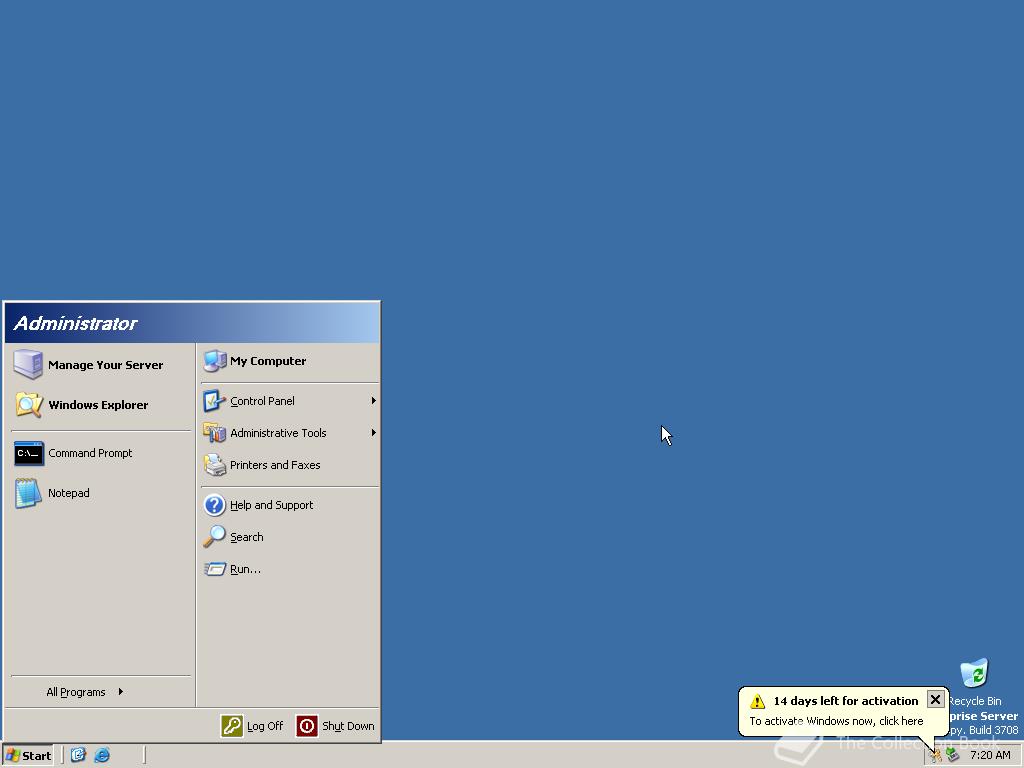1024x768 pixels.
Task: Open the Run dialog
Action: pos(289,569)
